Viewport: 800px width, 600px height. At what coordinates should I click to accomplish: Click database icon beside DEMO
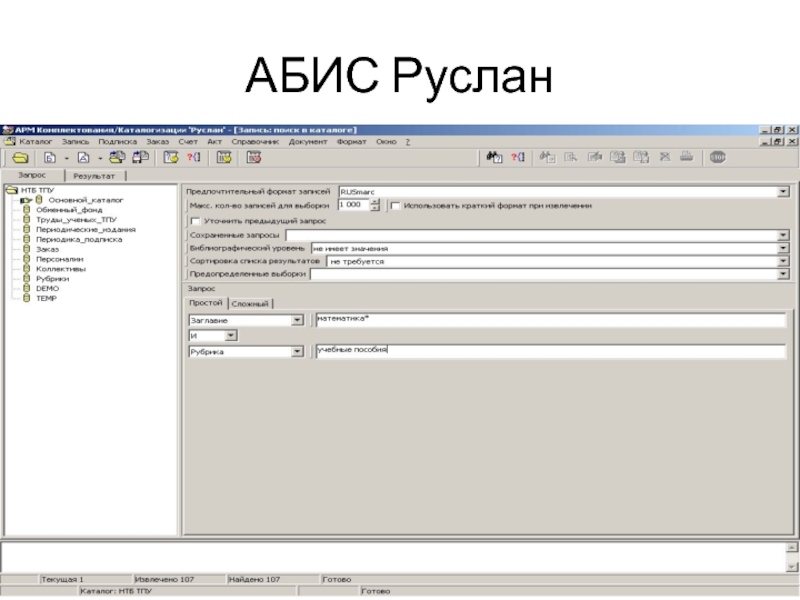[27, 288]
